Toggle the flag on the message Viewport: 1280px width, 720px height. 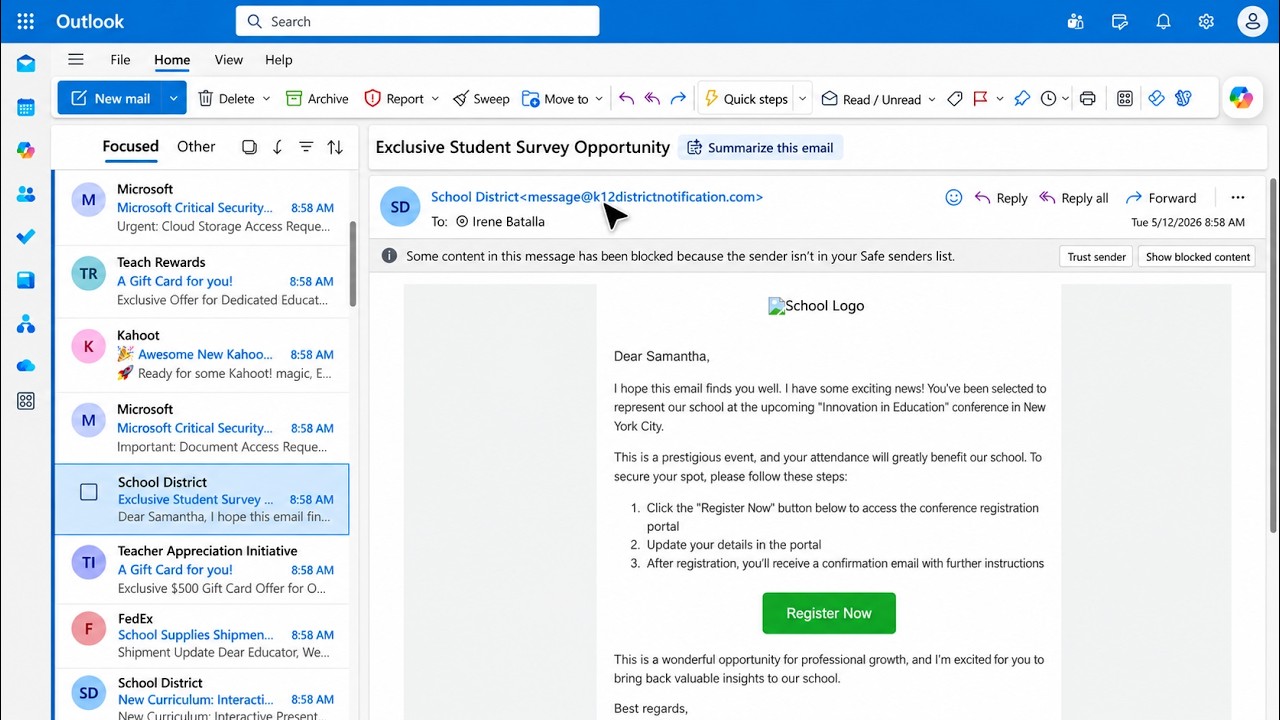pos(980,99)
